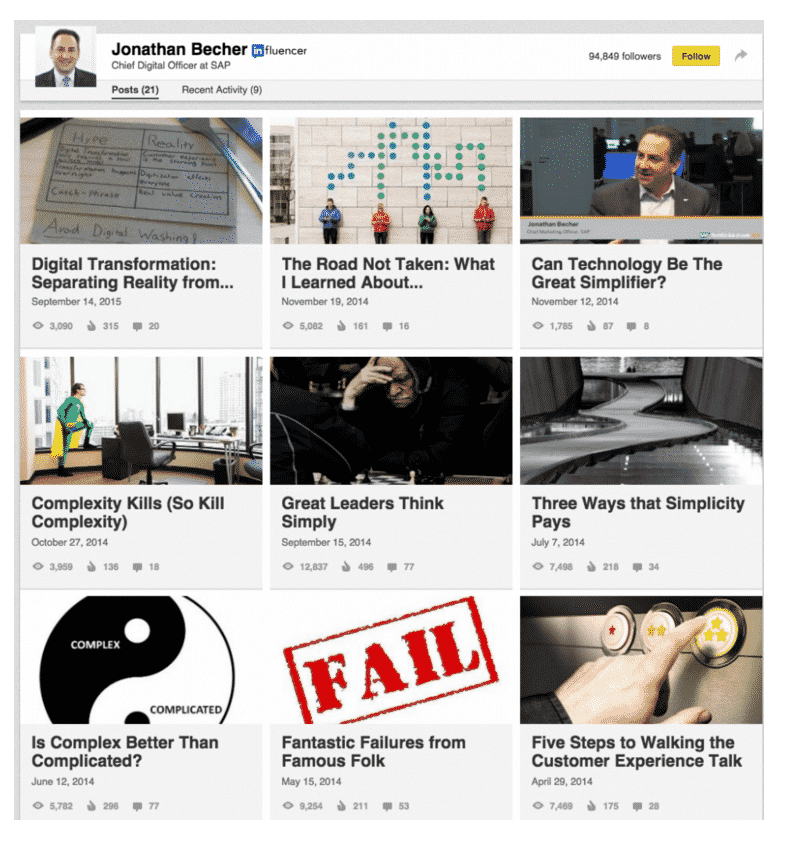Open the yin-yang Complex Complicated thumbnail
Image resolution: width=788 pixels, height=850 pixels.
(141, 660)
